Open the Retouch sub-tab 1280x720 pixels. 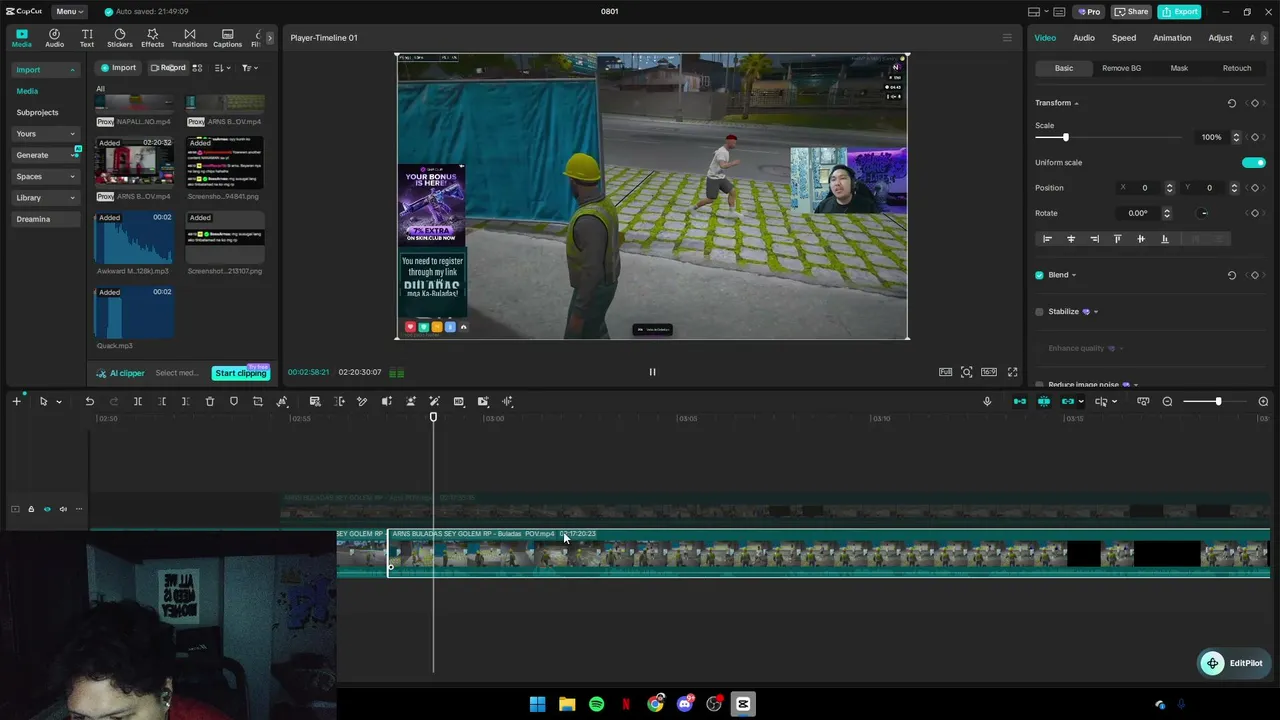click(1237, 68)
